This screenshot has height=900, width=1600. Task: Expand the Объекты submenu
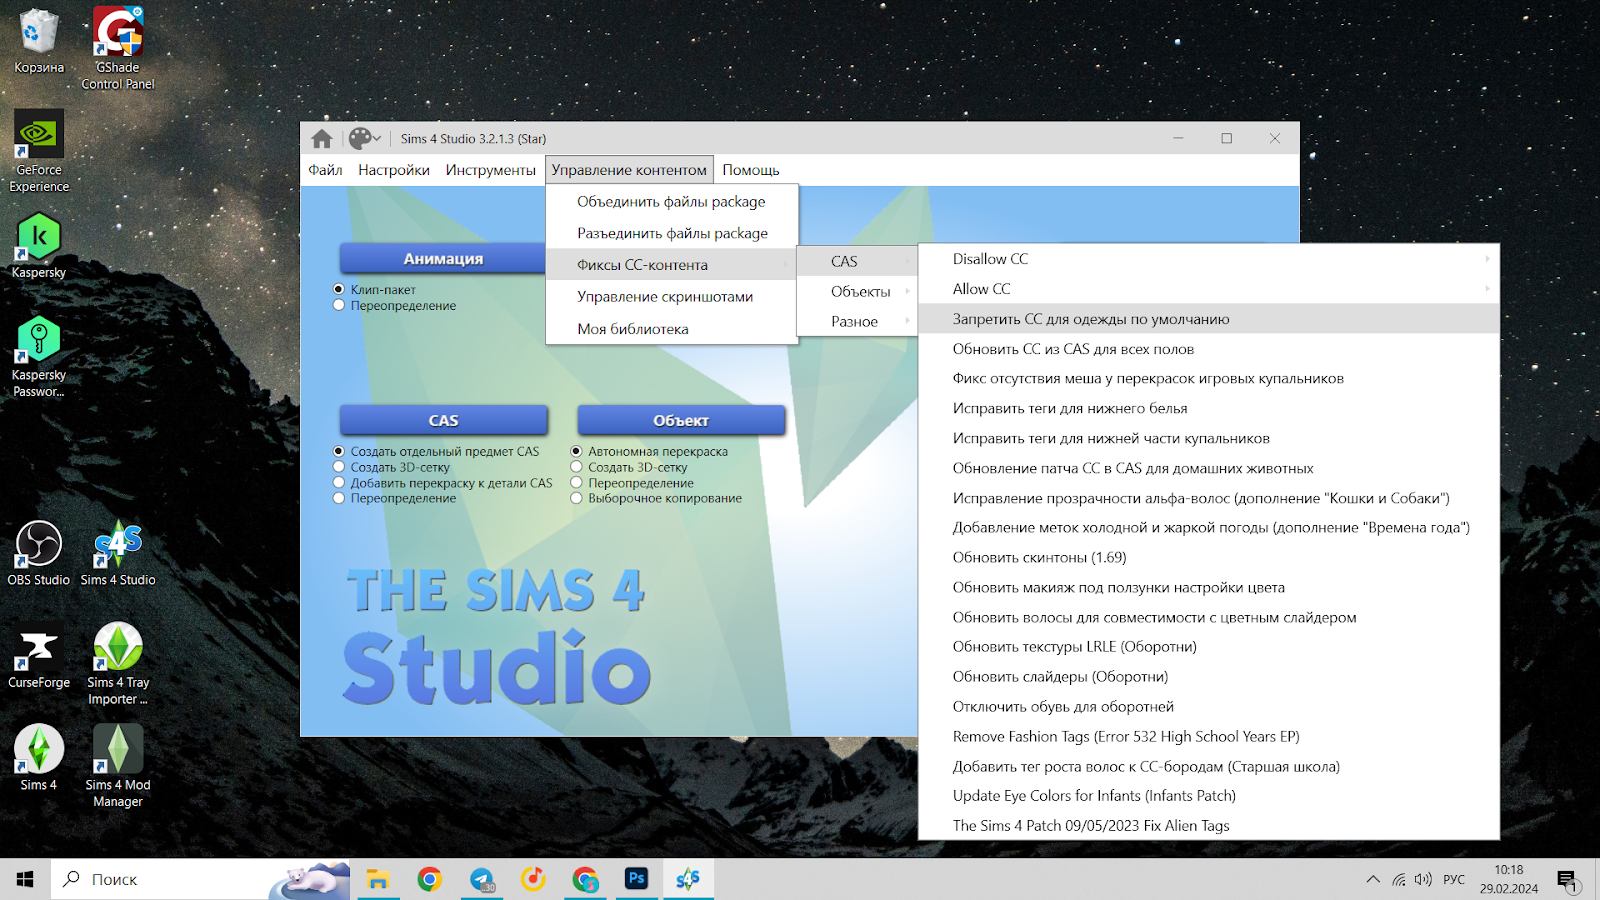point(857,291)
